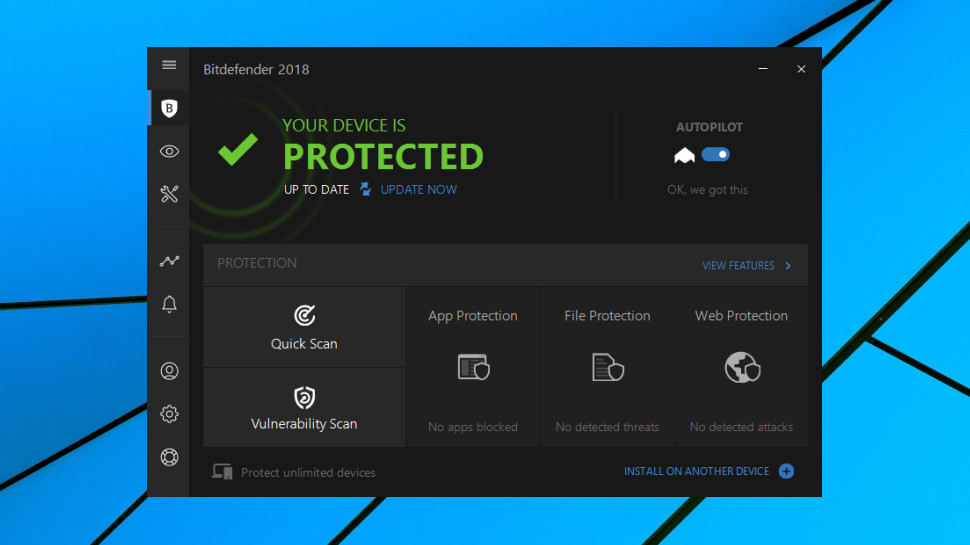This screenshot has height=545, width=970.
Task: Click the Quick Scan target icon
Action: tap(304, 315)
